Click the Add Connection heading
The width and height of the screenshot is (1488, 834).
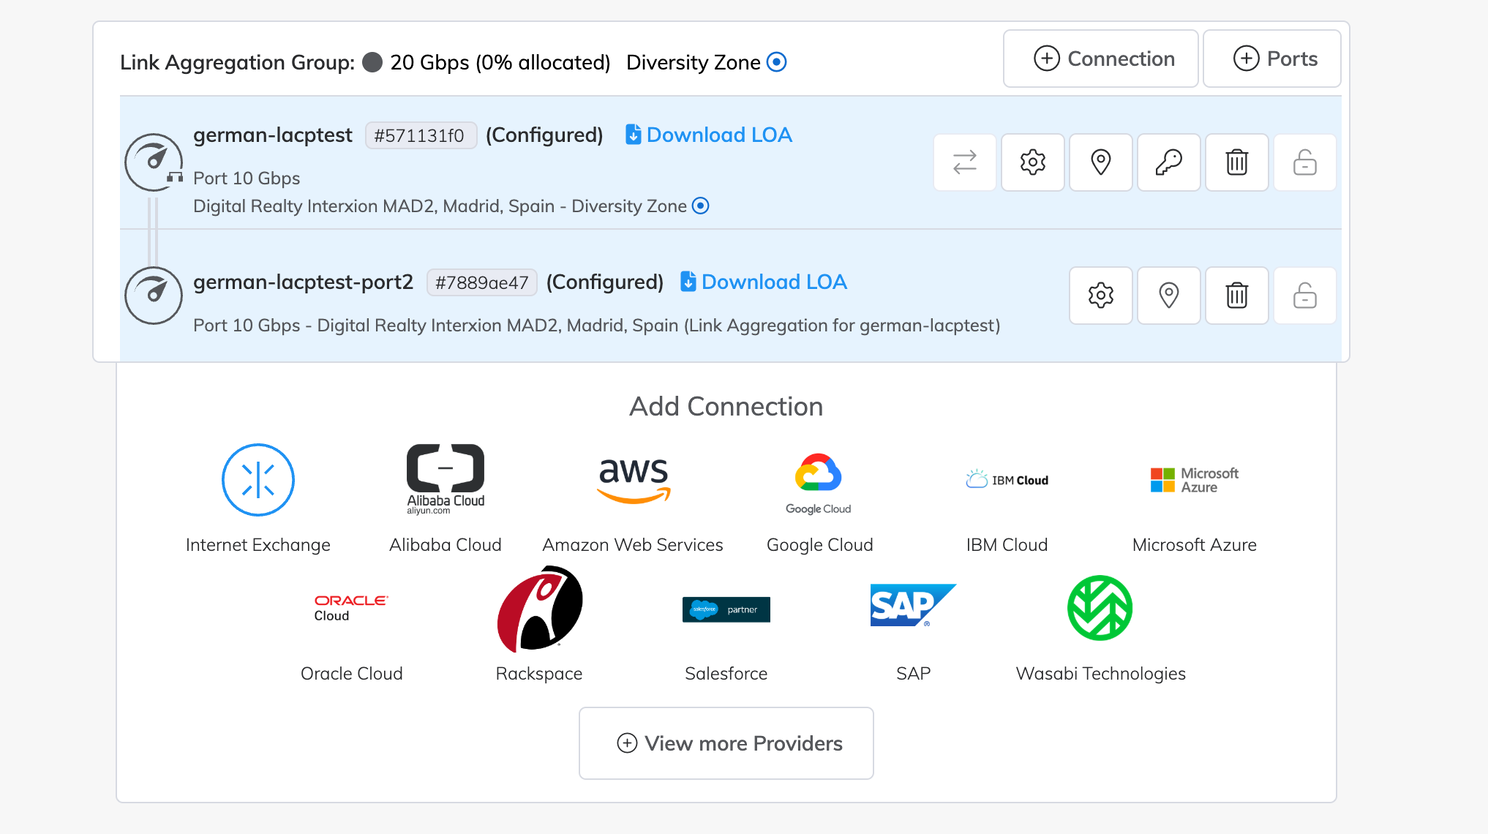click(x=726, y=406)
